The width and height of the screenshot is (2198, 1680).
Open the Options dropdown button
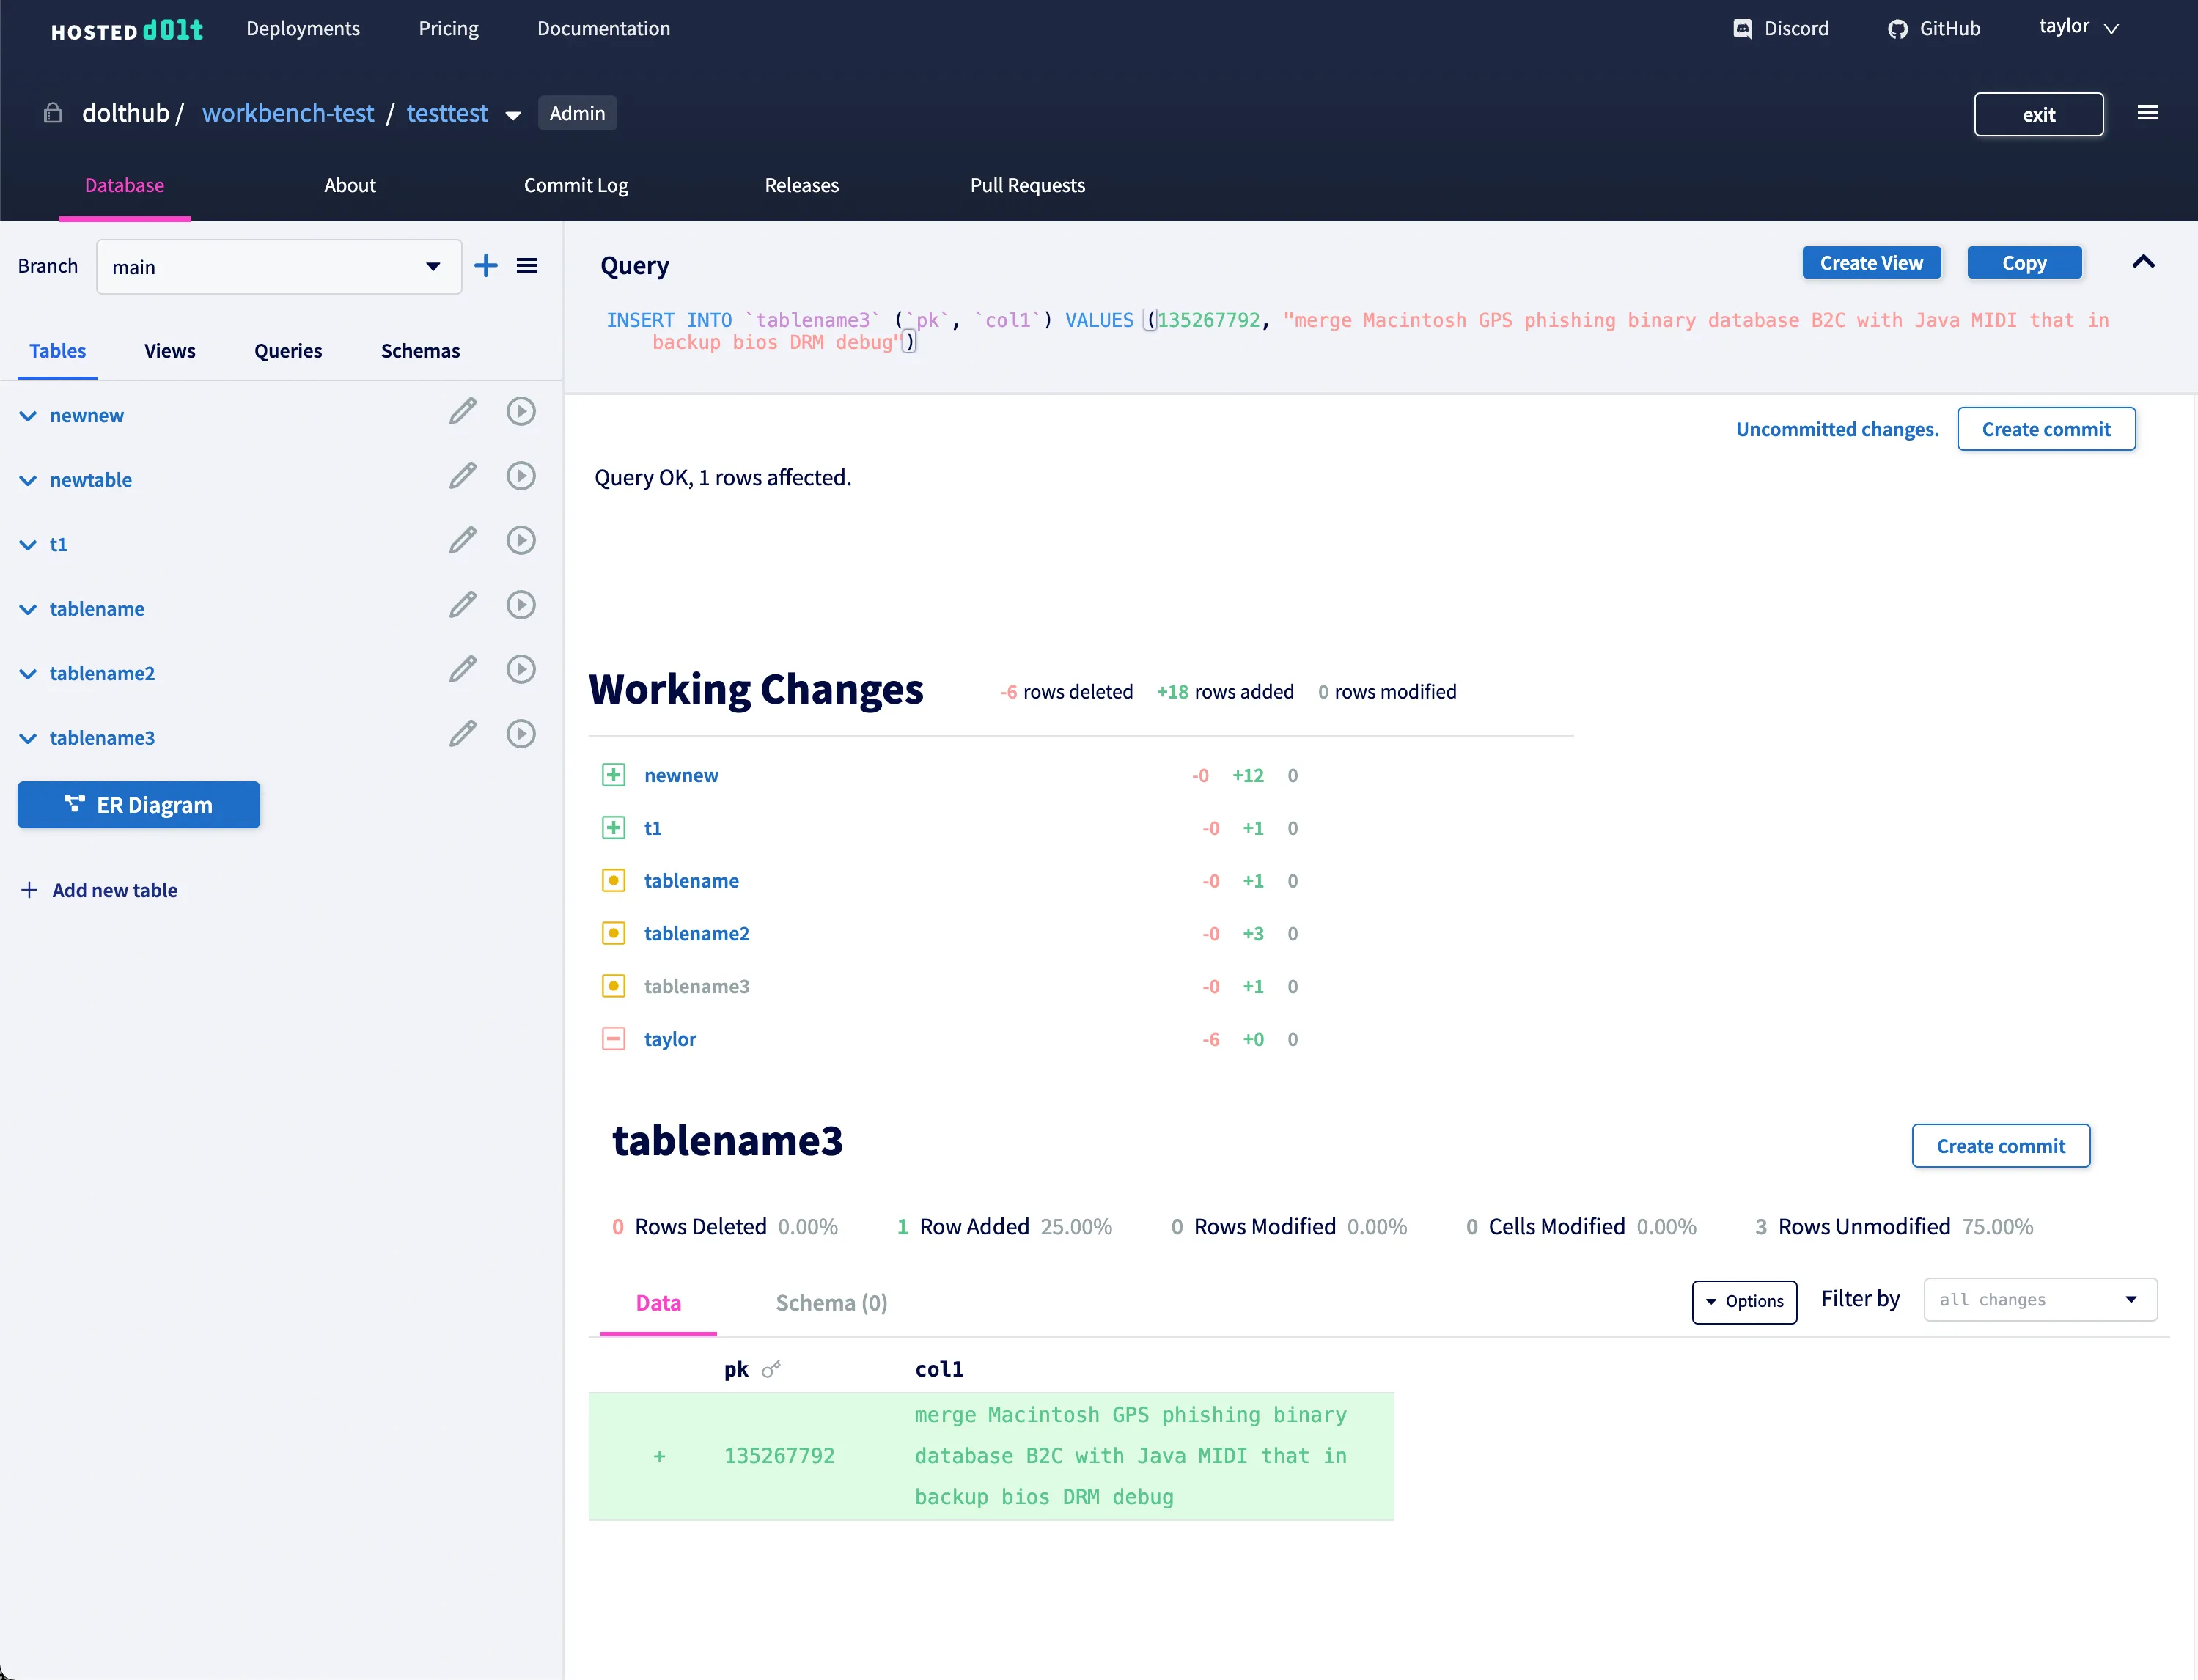[1744, 1302]
